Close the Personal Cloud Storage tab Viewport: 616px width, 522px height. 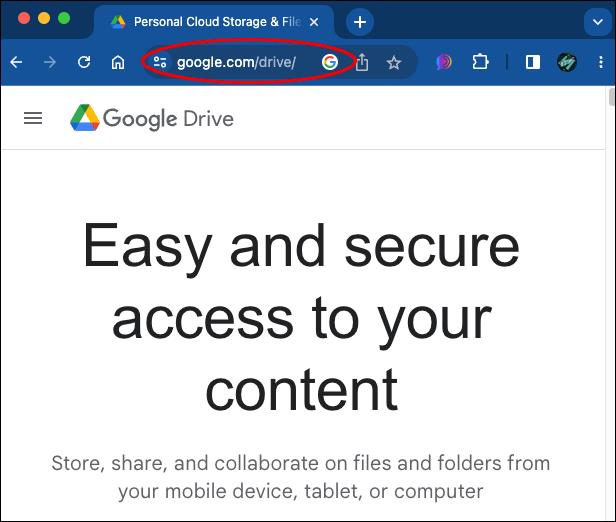coord(314,22)
